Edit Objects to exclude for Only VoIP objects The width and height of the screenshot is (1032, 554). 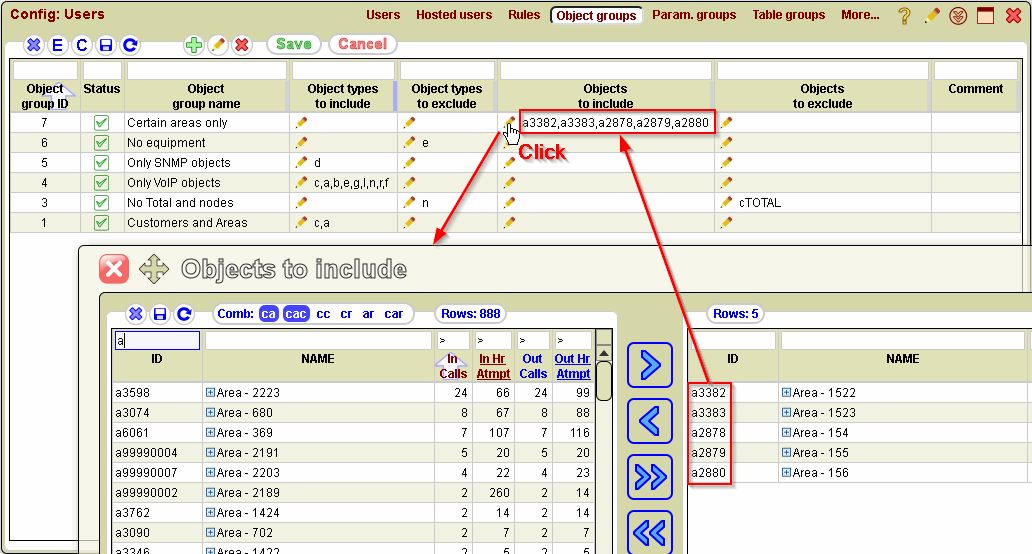tap(726, 182)
